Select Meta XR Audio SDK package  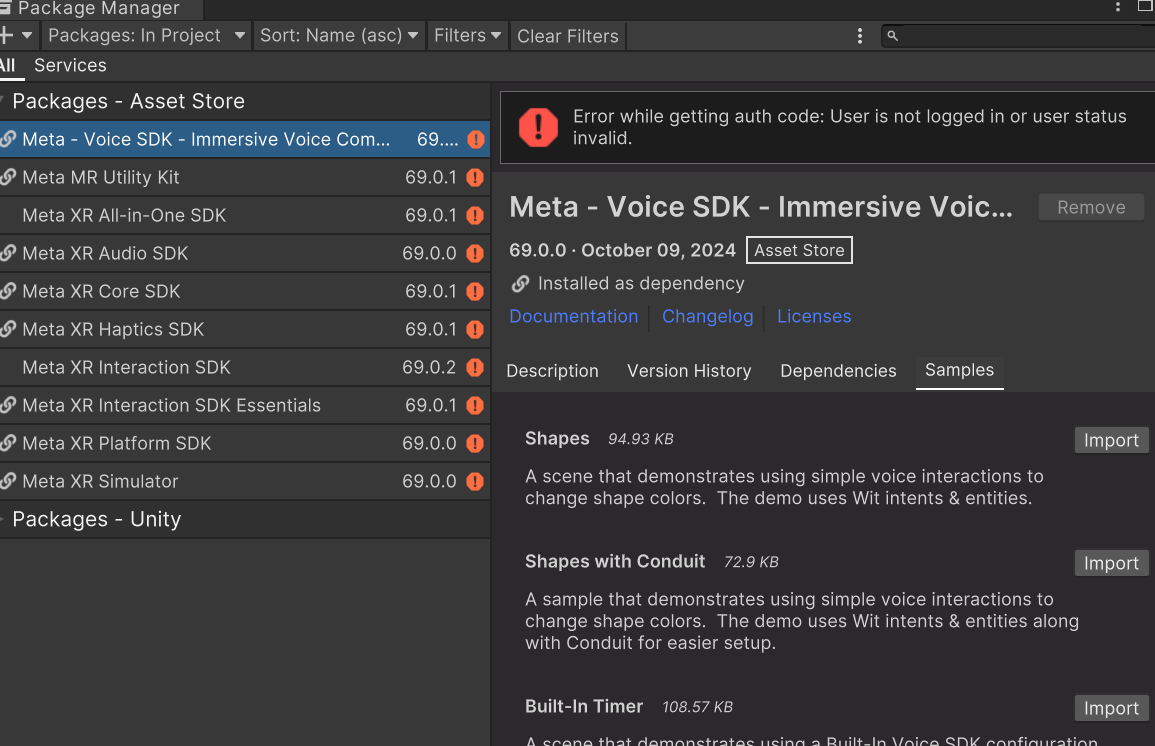coord(245,253)
